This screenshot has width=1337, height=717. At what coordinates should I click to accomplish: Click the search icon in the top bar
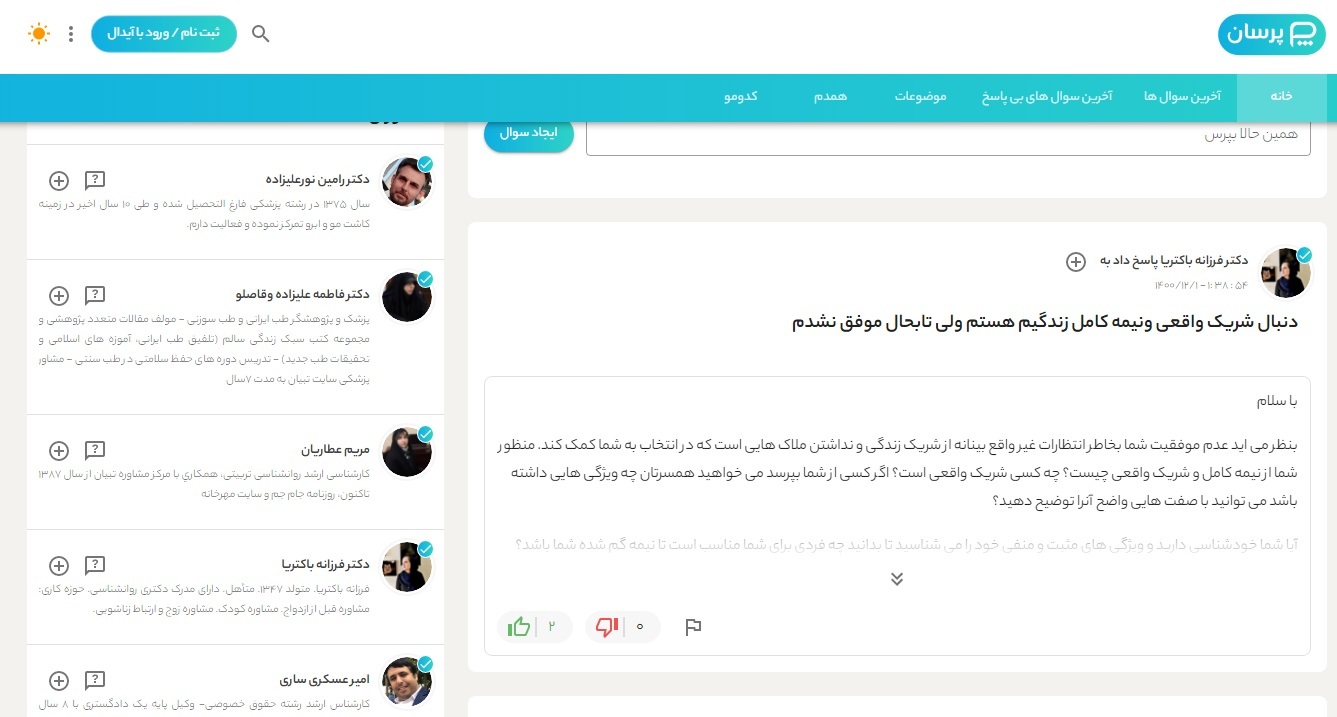[260, 33]
